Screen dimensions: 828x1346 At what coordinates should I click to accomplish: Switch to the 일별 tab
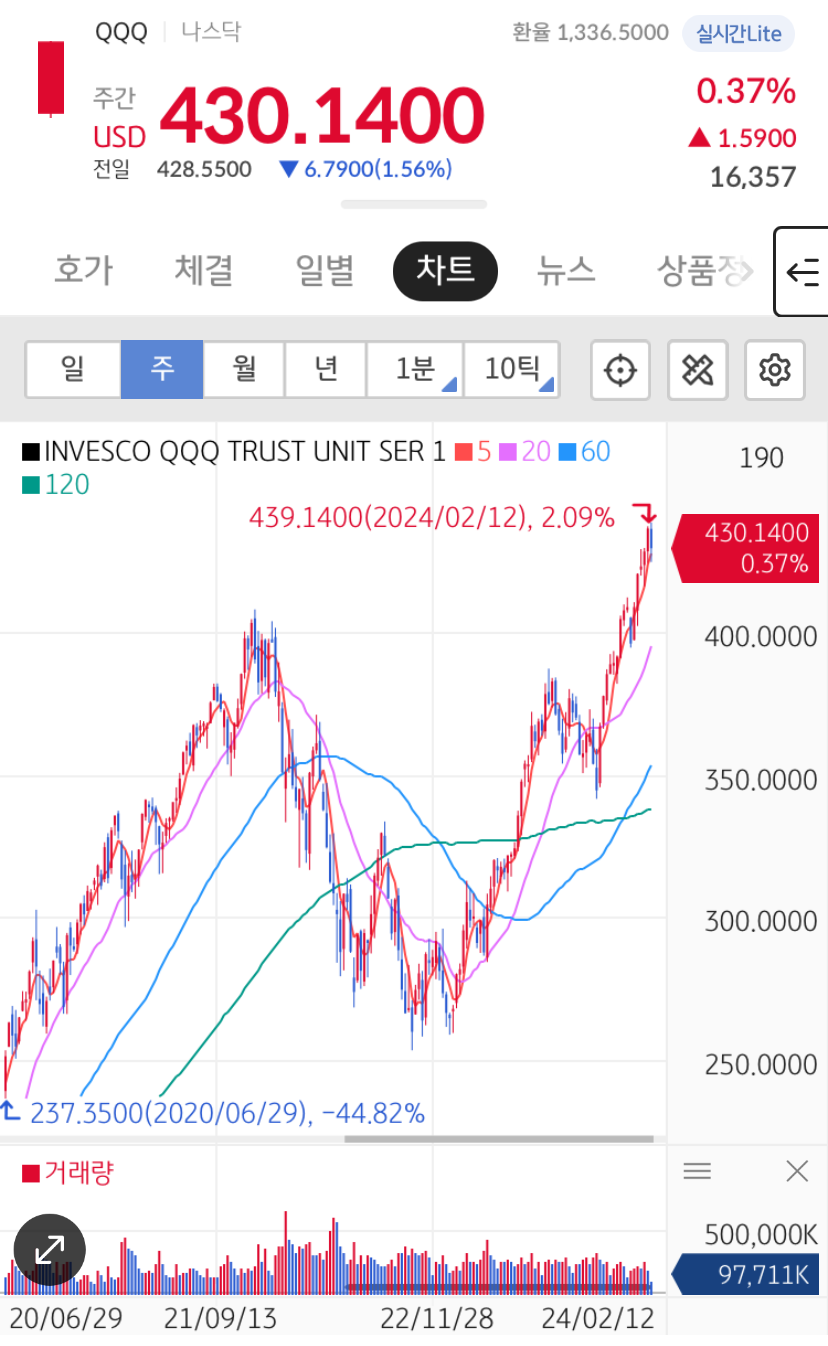324,270
